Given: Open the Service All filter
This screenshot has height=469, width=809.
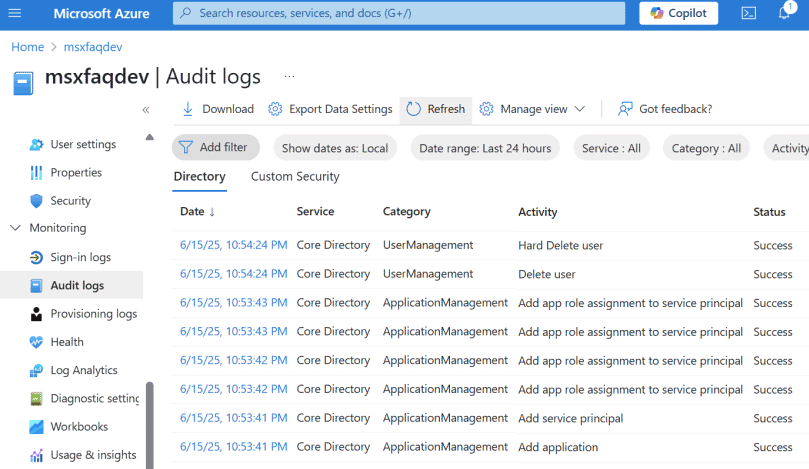Looking at the screenshot, I should click(611, 148).
